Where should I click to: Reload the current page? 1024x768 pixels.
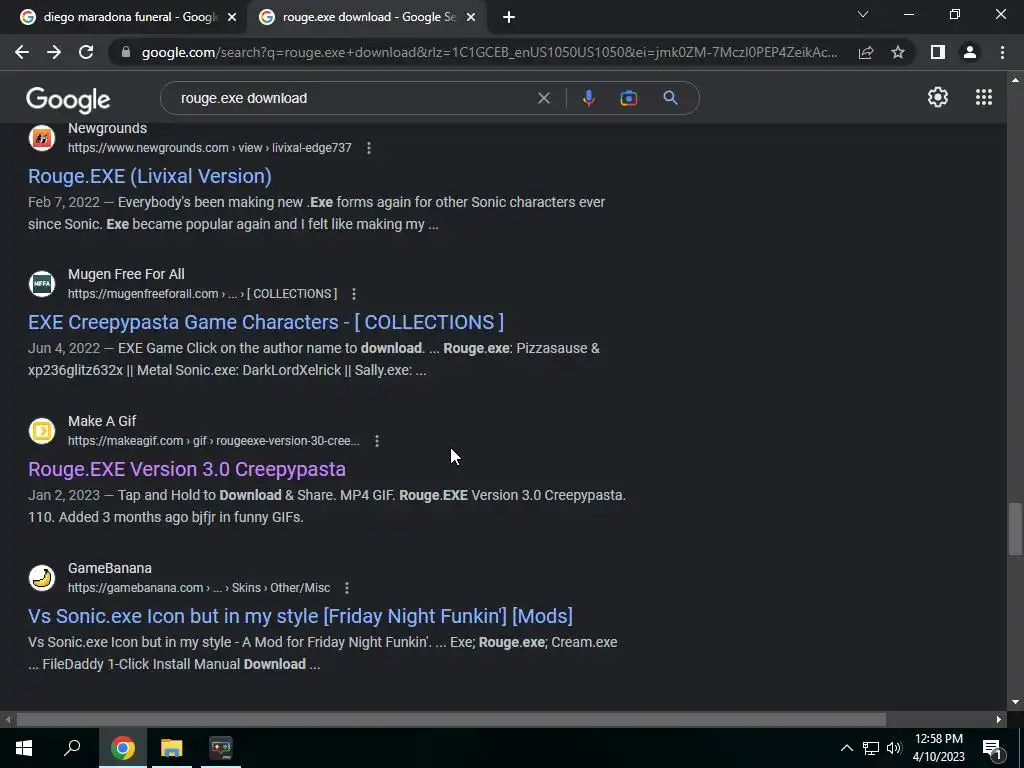(x=86, y=52)
